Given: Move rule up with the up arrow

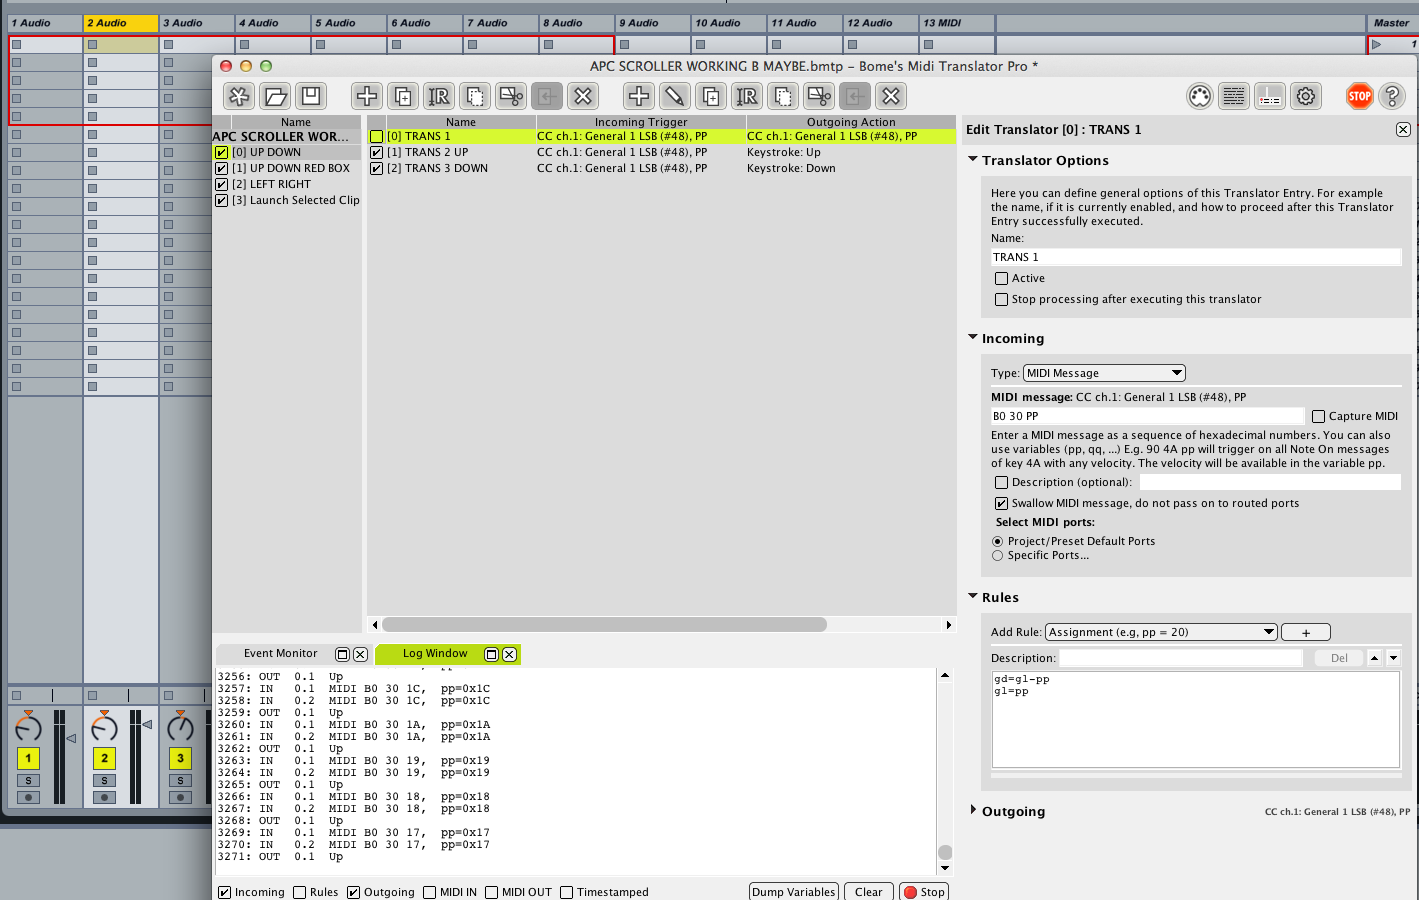Looking at the screenshot, I should tap(1374, 658).
